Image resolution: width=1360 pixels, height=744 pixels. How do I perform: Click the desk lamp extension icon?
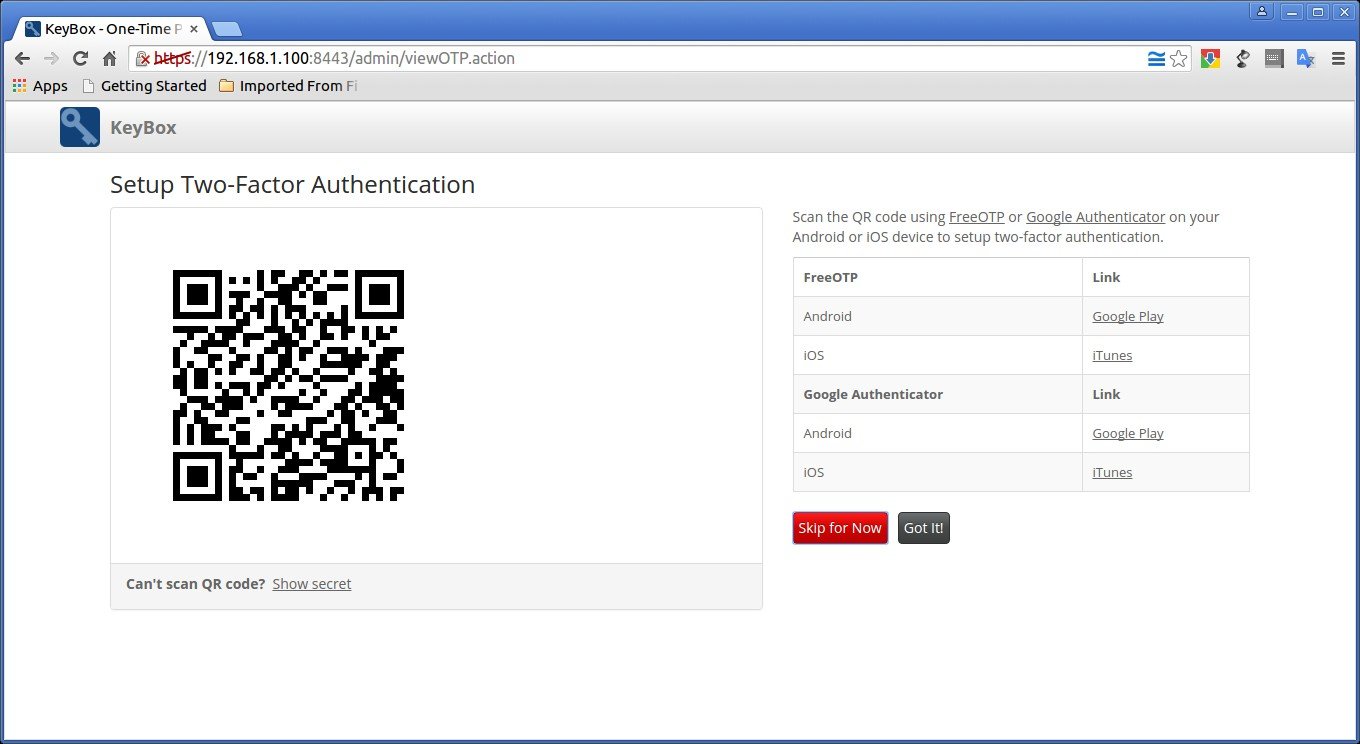tap(1242, 59)
